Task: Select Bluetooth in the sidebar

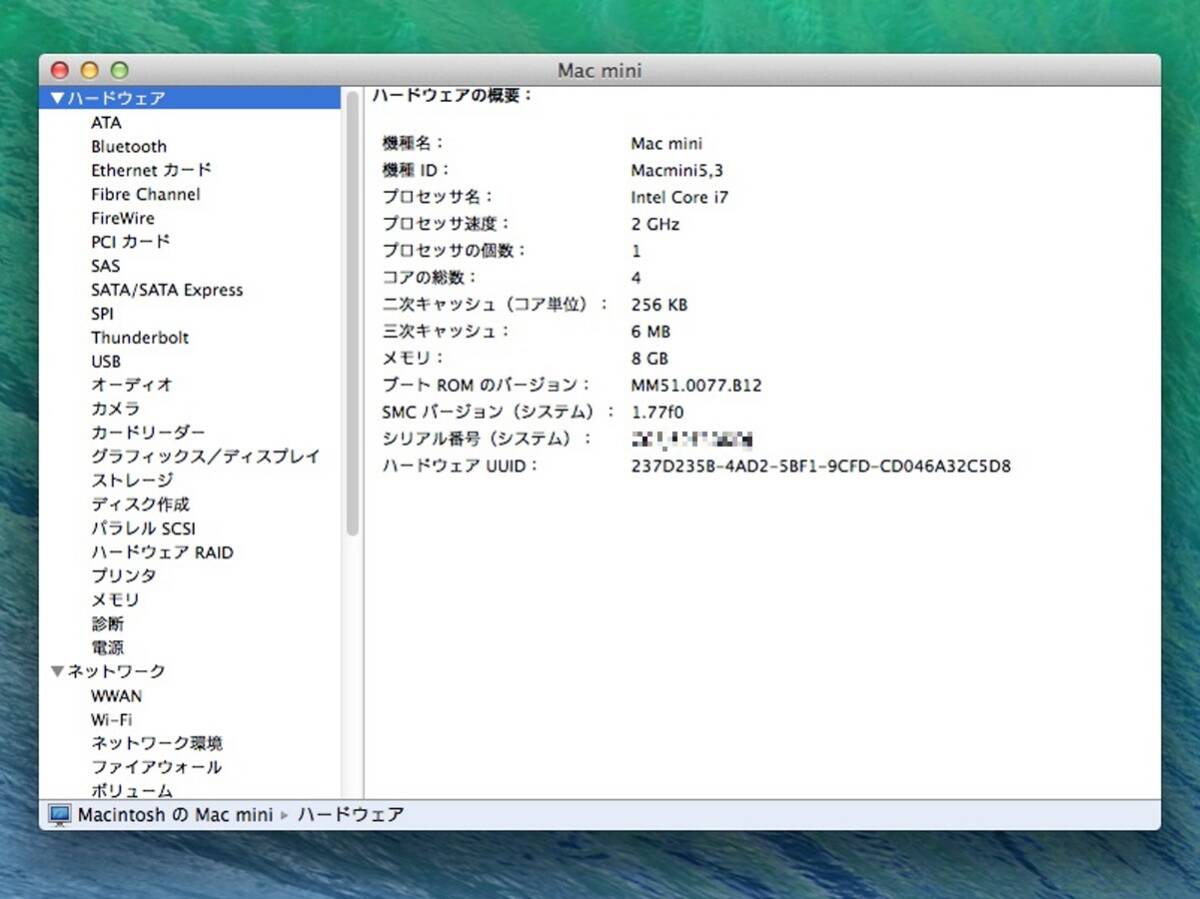Action: click(x=129, y=146)
